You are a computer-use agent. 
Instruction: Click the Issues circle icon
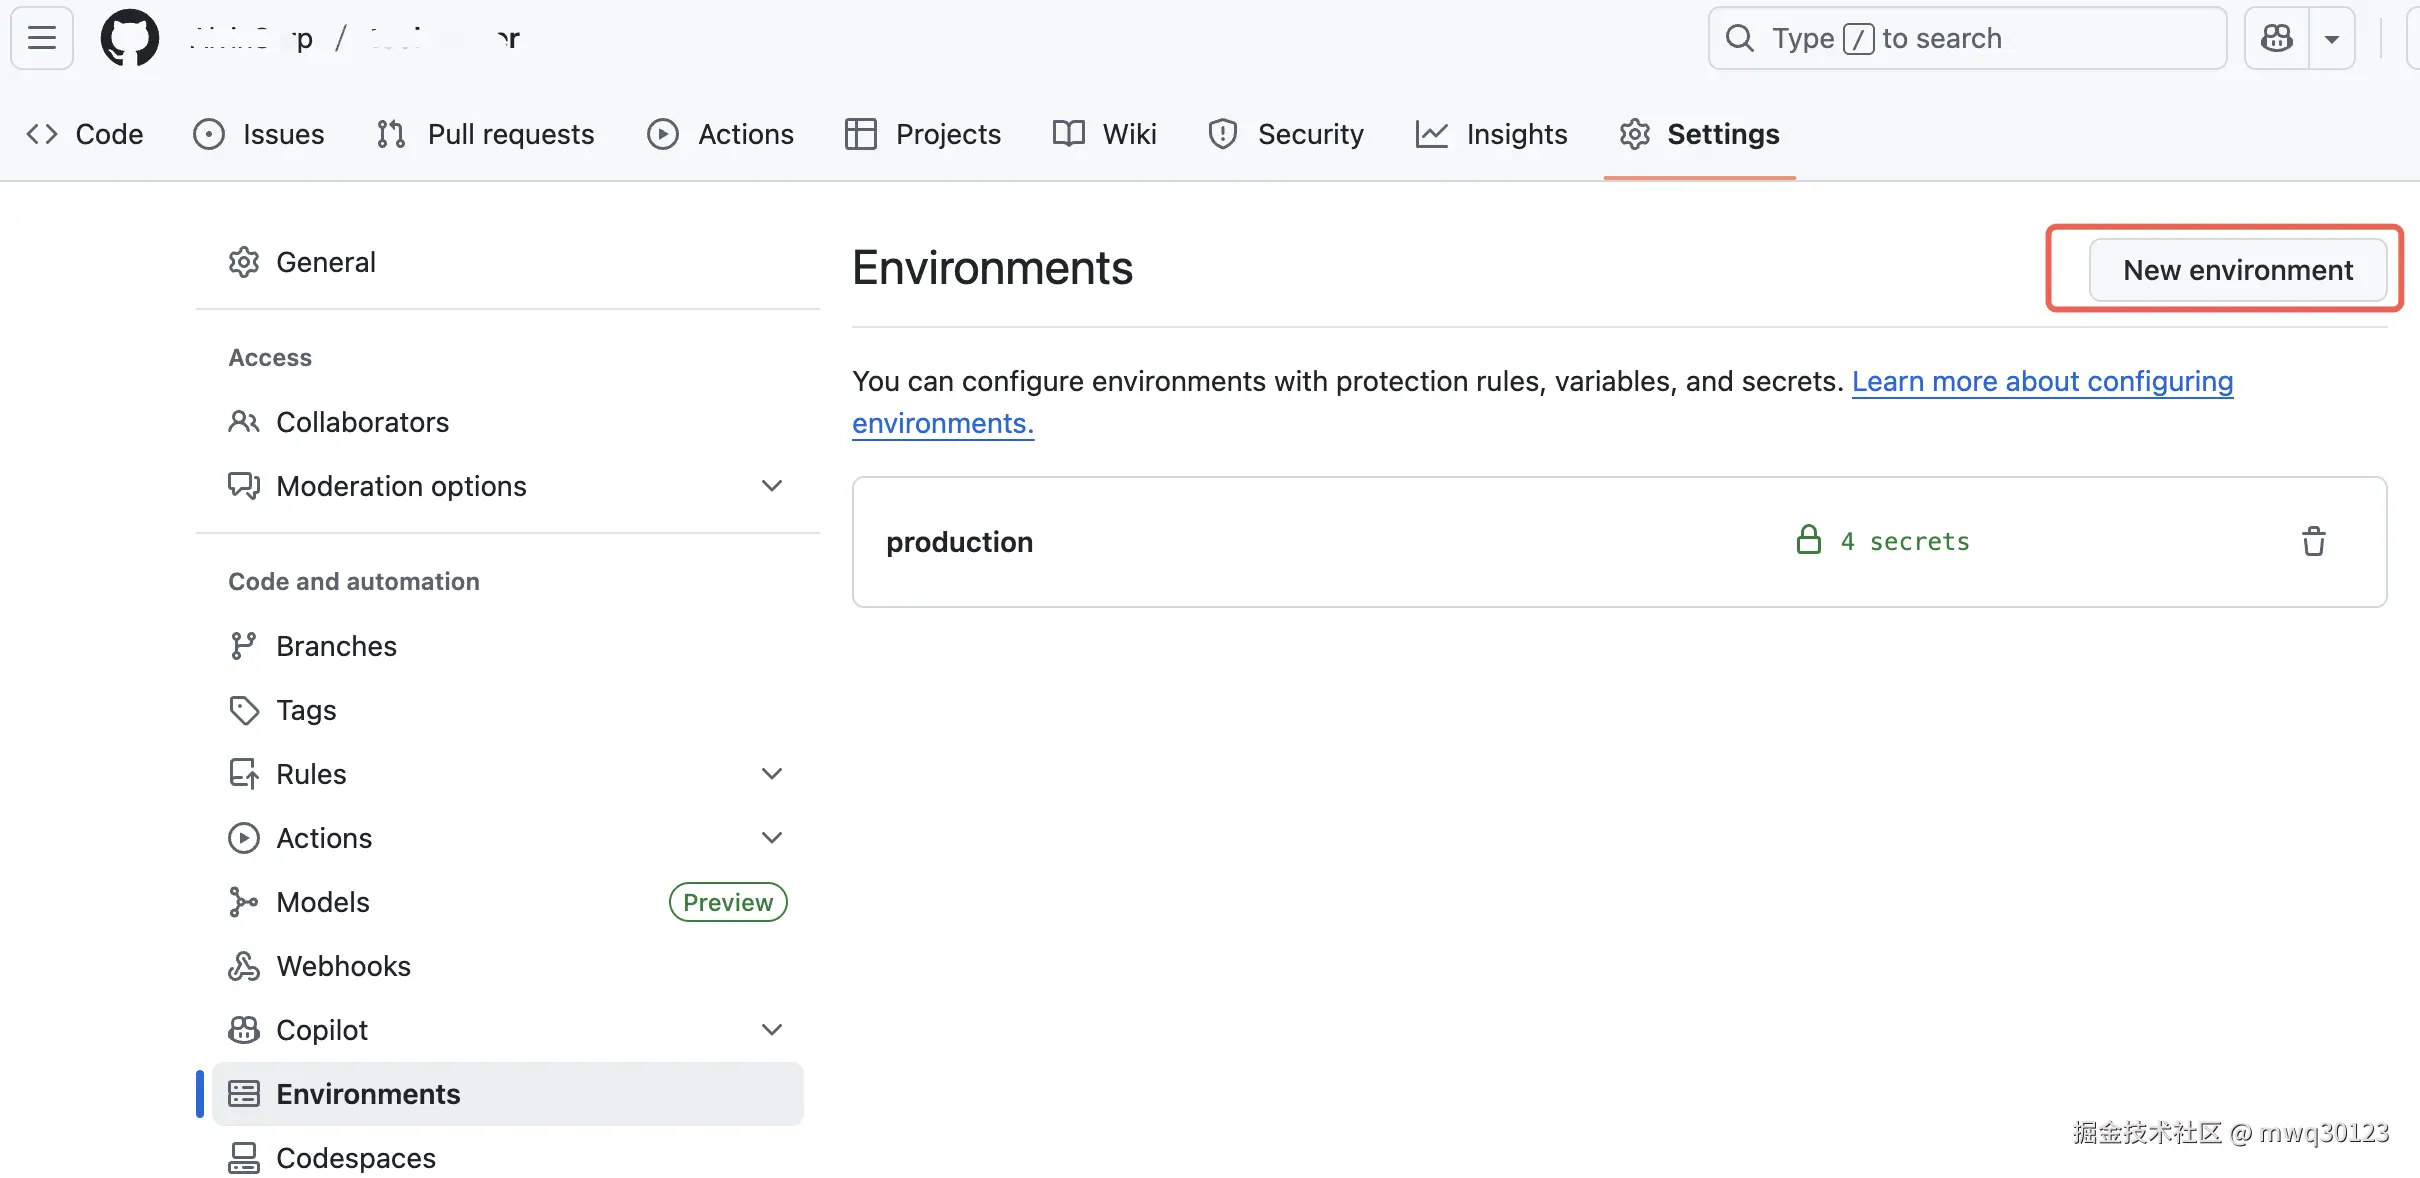click(209, 134)
